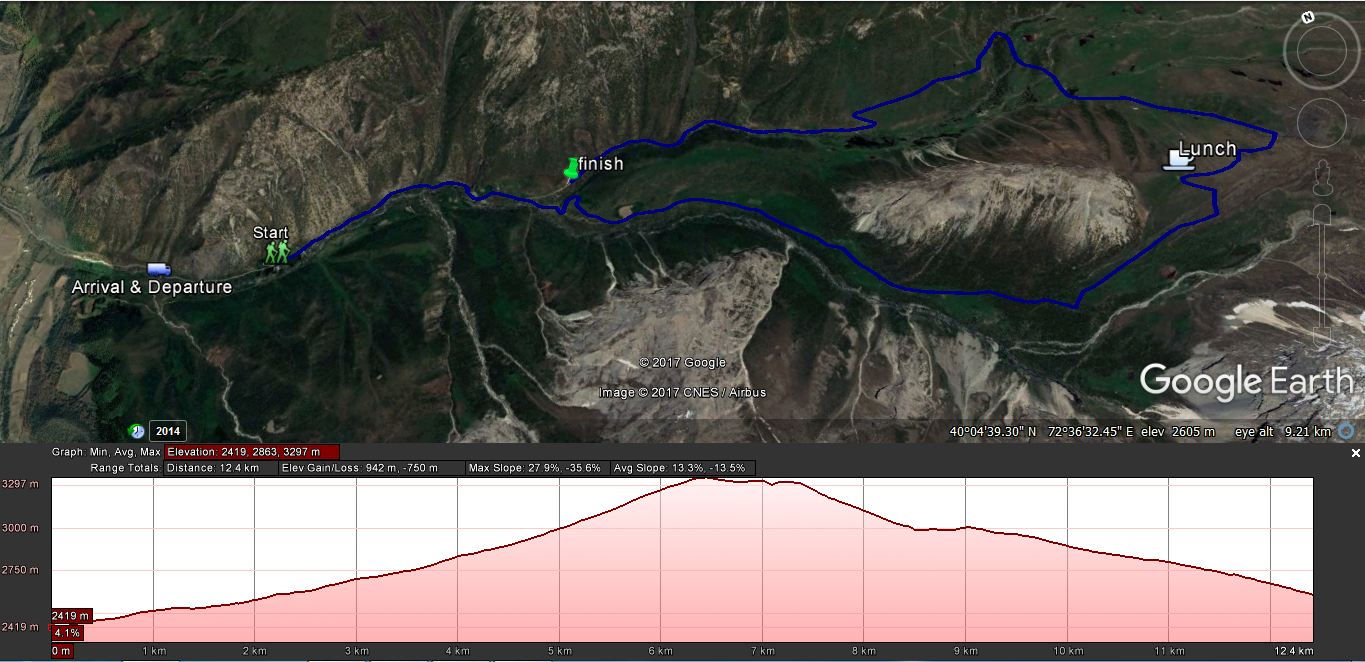Click the Avg Slope statistics box
This screenshot has width=1365, height=662.
click(x=680, y=468)
